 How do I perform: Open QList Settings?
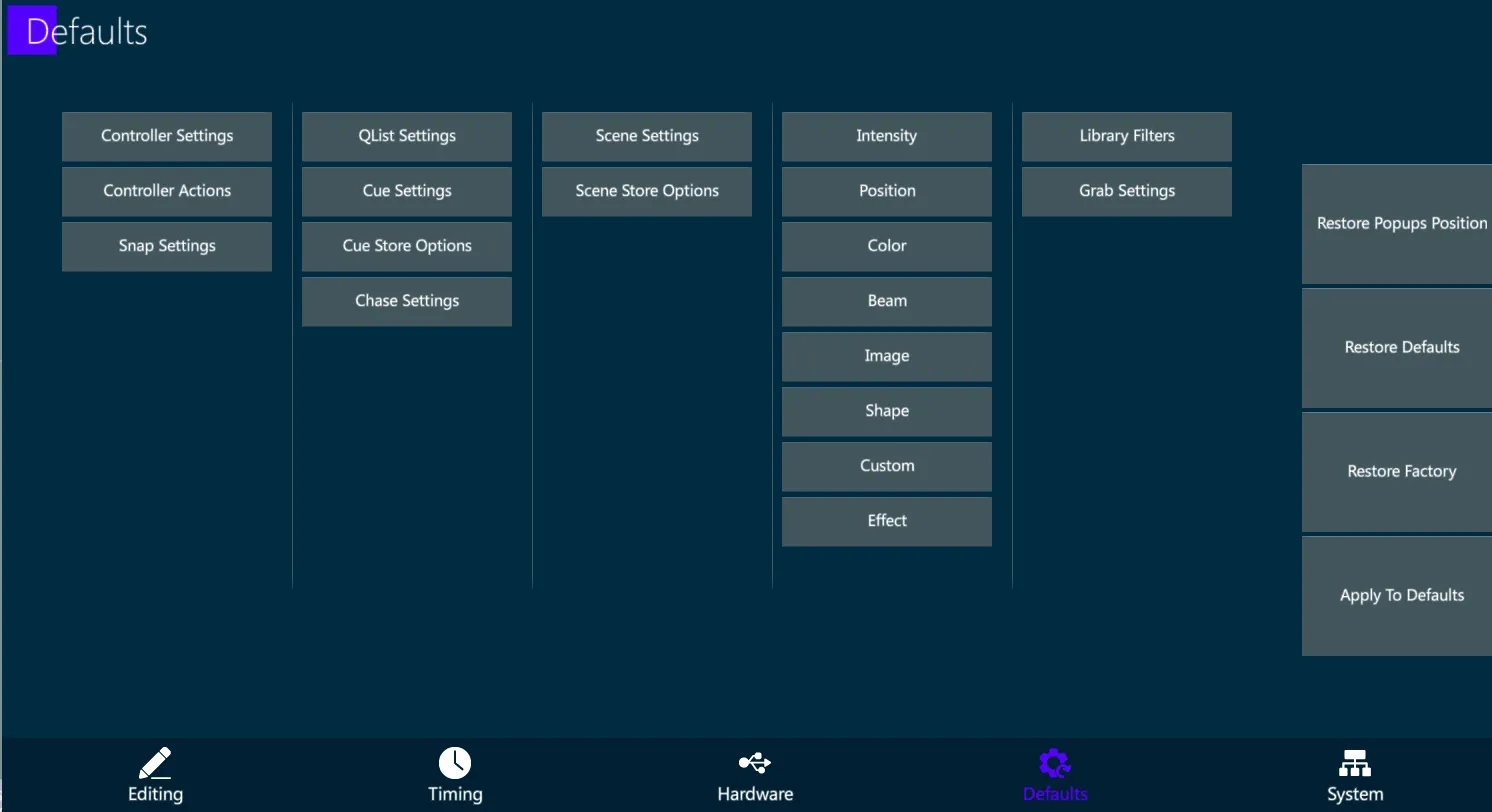pos(407,136)
